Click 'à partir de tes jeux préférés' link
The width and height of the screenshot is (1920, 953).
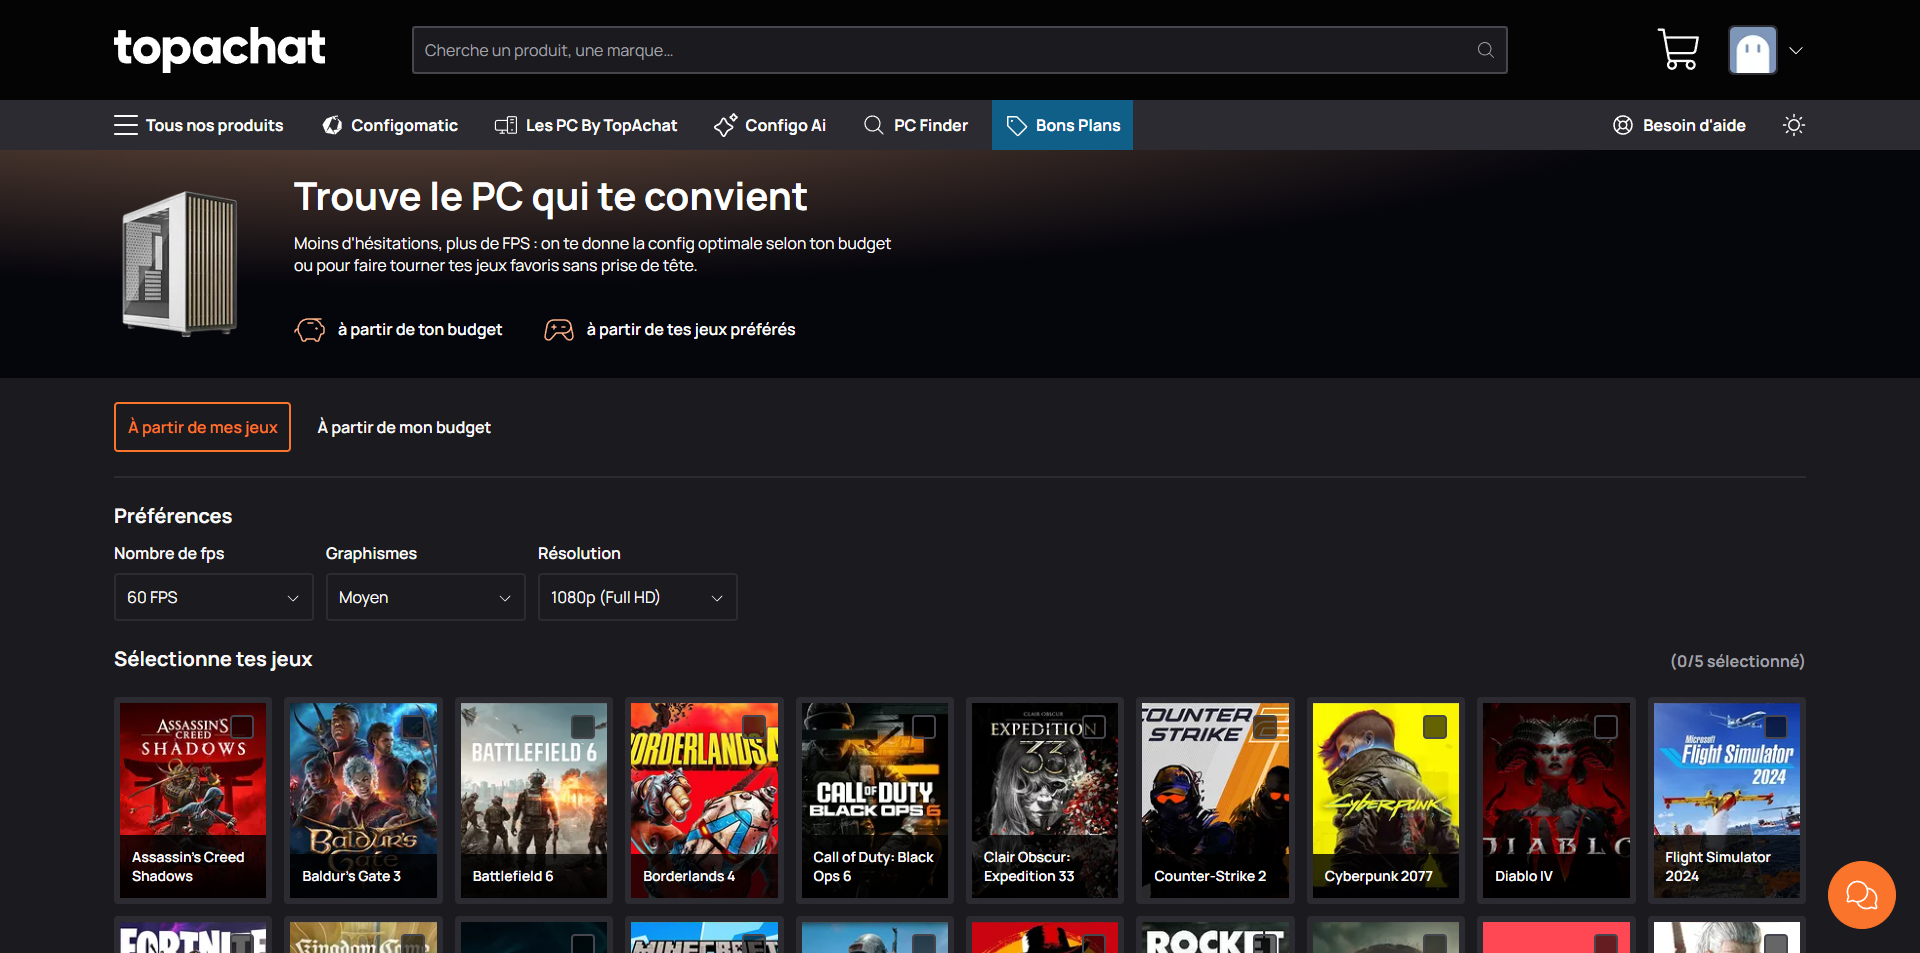click(691, 329)
